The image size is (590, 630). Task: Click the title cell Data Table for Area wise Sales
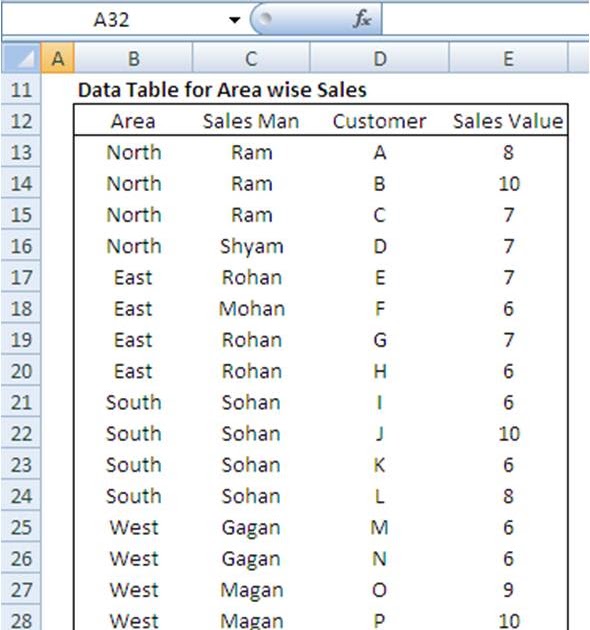pos(222,90)
